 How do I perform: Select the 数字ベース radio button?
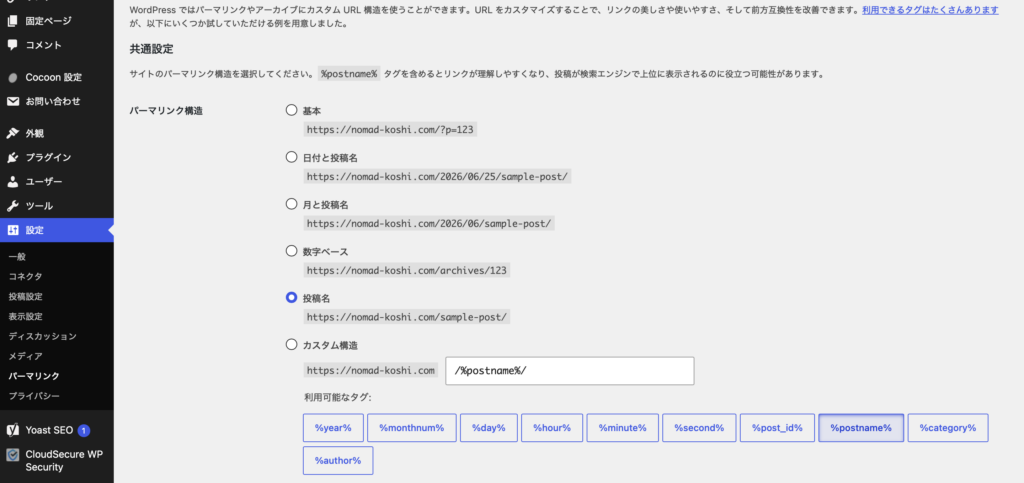click(x=291, y=251)
